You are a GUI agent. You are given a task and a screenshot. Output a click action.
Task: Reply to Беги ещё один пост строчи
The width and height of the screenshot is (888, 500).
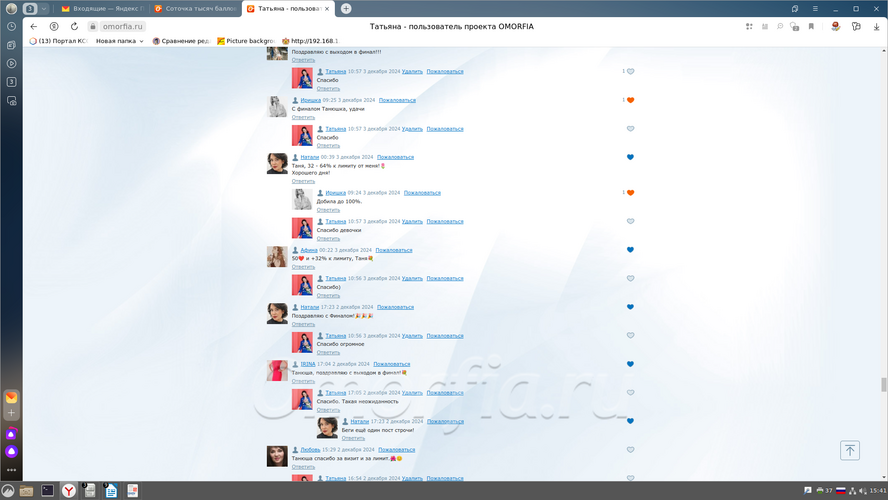coord(353,438)
